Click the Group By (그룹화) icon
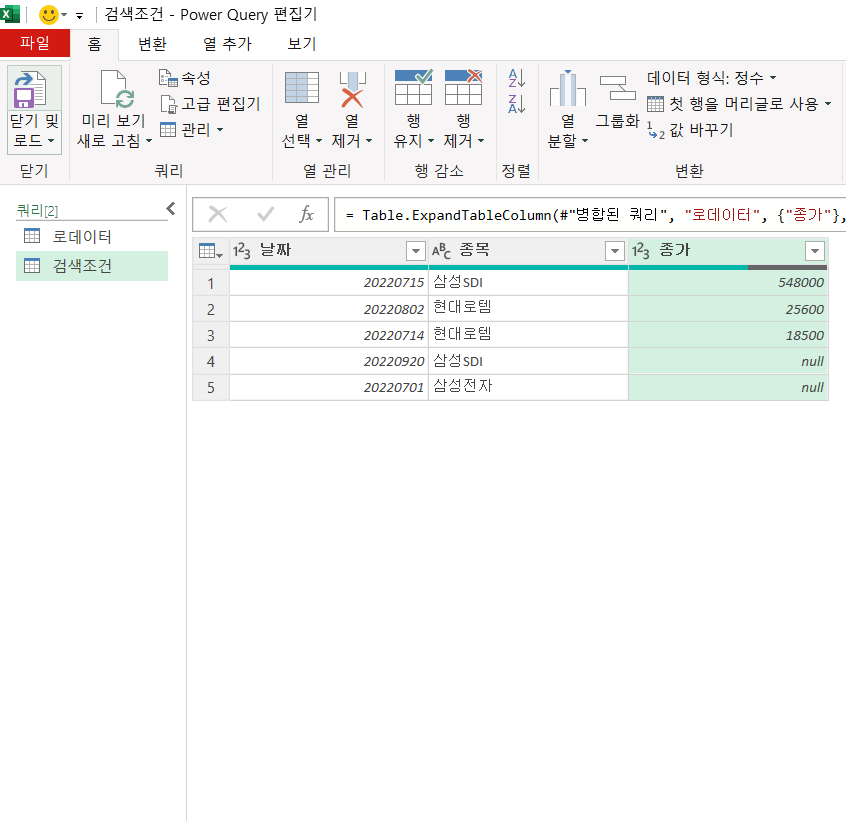This screenshot has height=821, width=846. (617, 88)
